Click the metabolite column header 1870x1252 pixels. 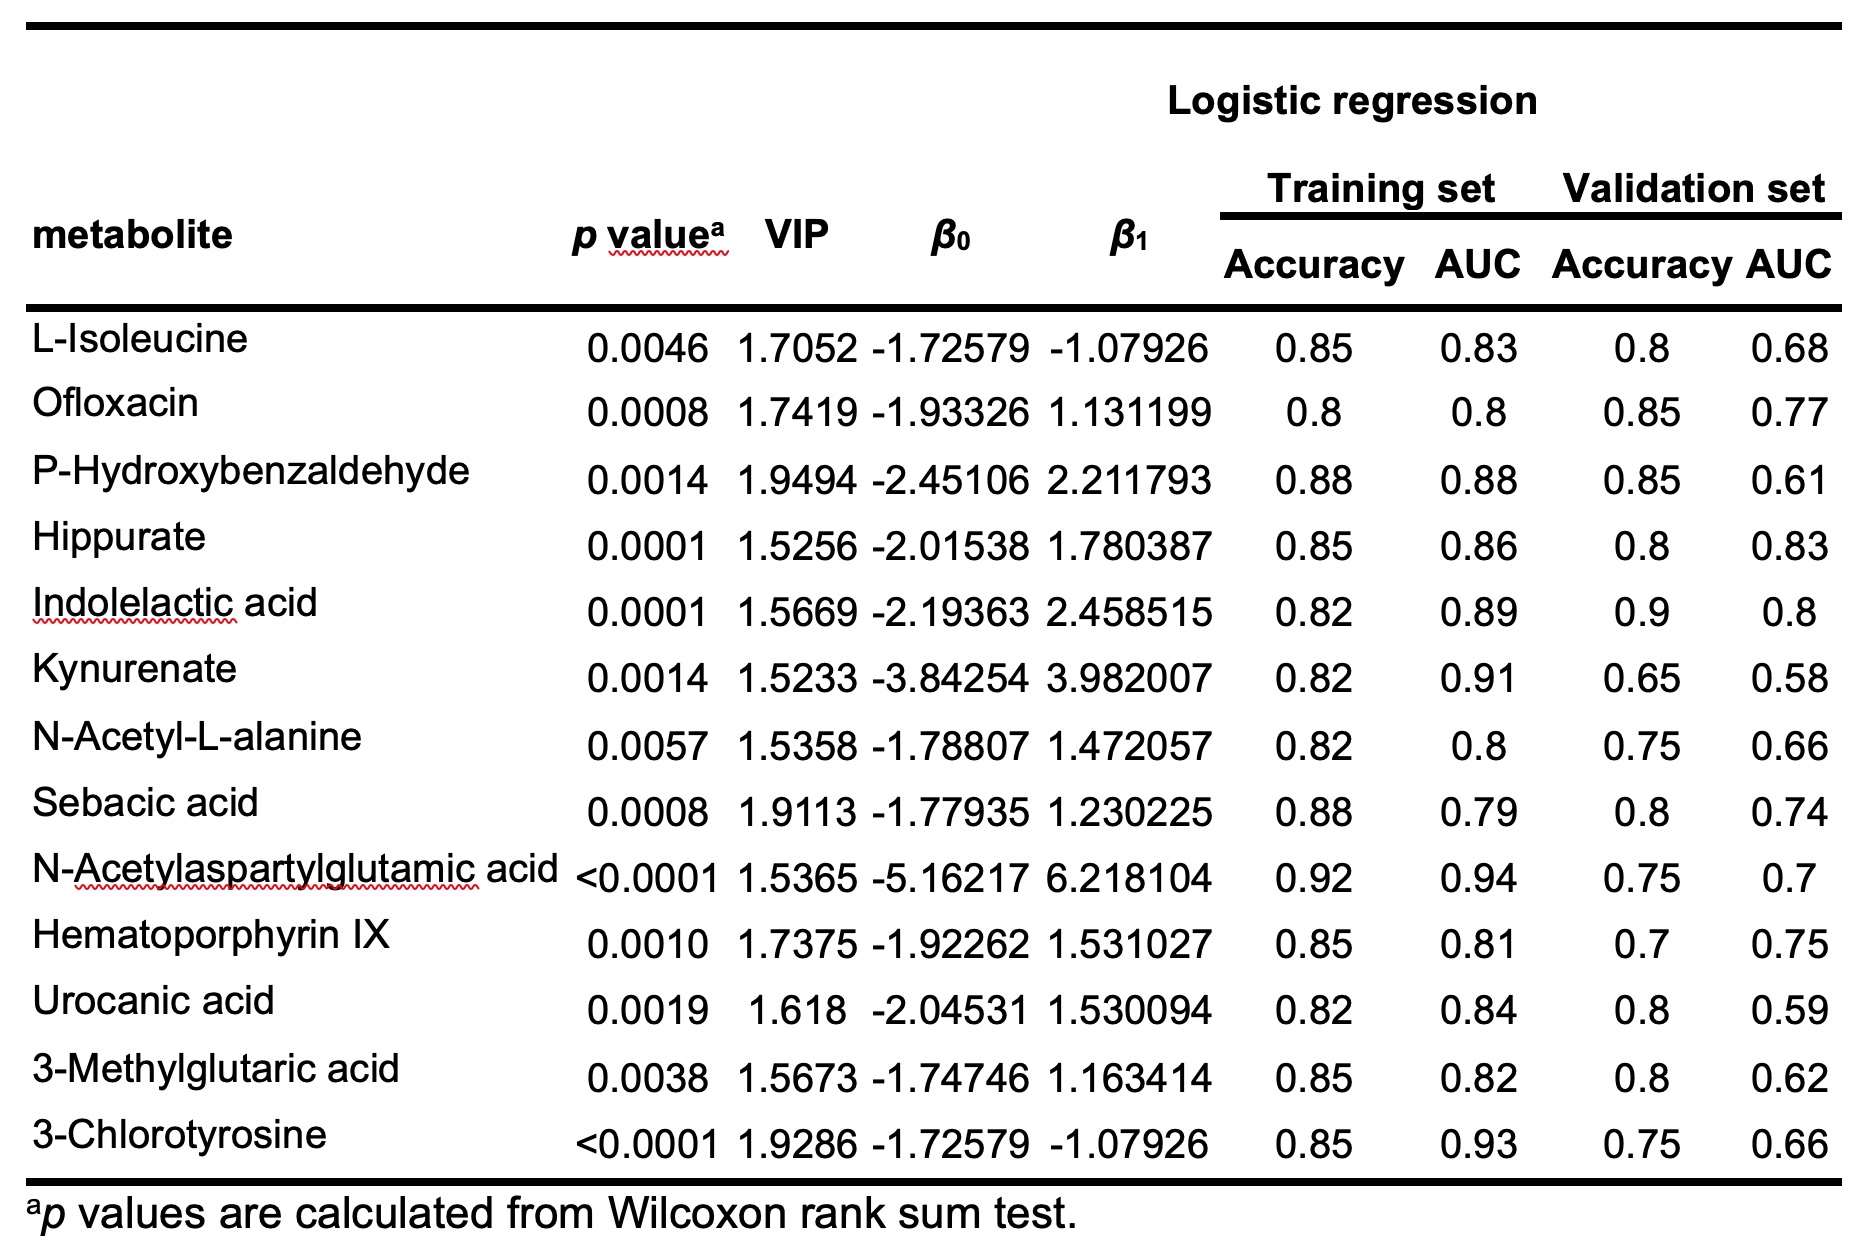132,235
